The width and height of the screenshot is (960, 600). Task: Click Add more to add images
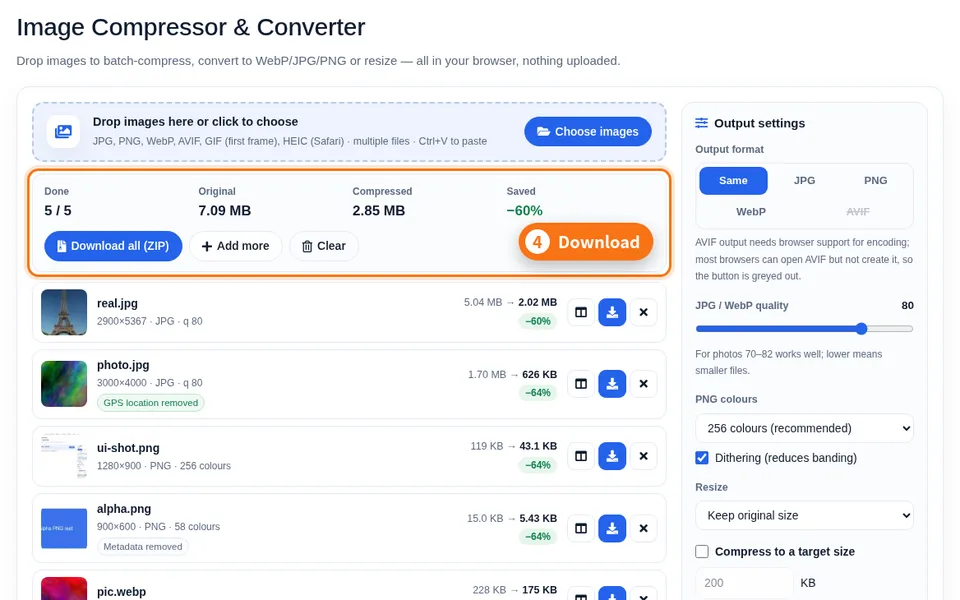[x=236, y=246]
